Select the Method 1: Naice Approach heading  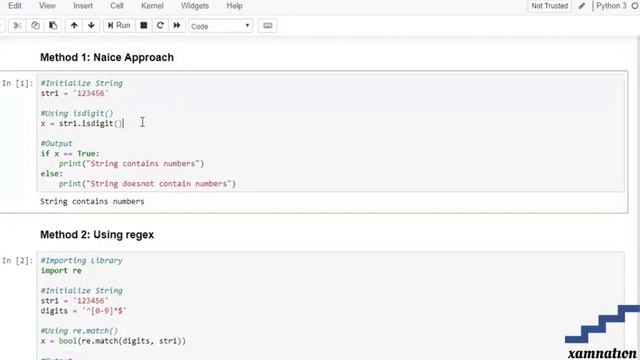point(107,58)
